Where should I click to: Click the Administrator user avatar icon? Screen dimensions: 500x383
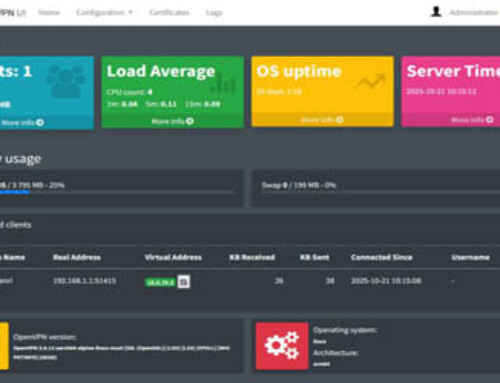[x=436, y=12]
